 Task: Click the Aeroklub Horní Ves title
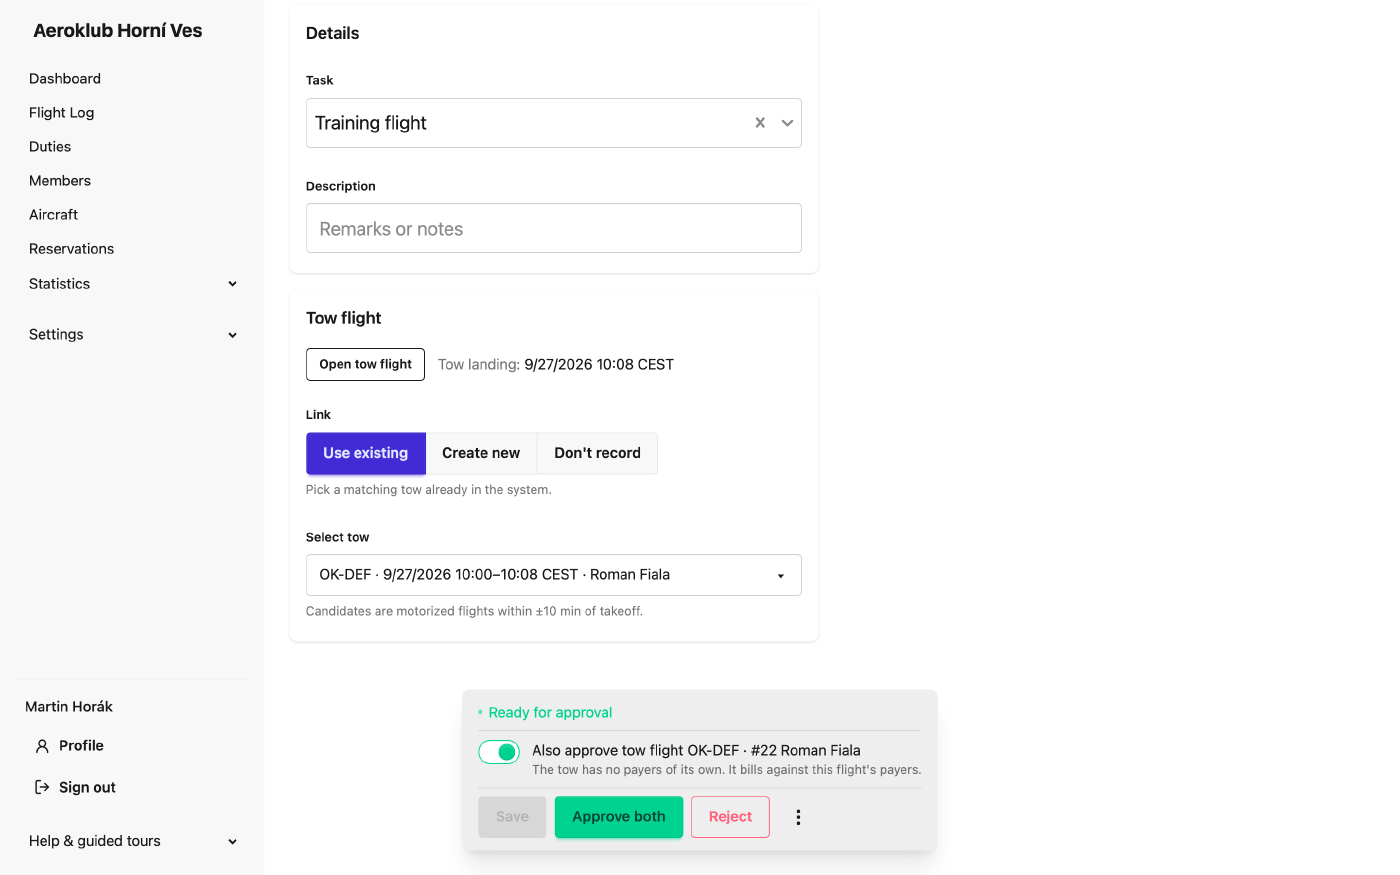[118, 31]
